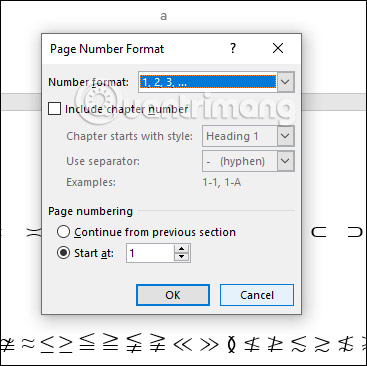Close the Page Number Format dialog
The image size is (367, 366).
[x=278, y=49]
